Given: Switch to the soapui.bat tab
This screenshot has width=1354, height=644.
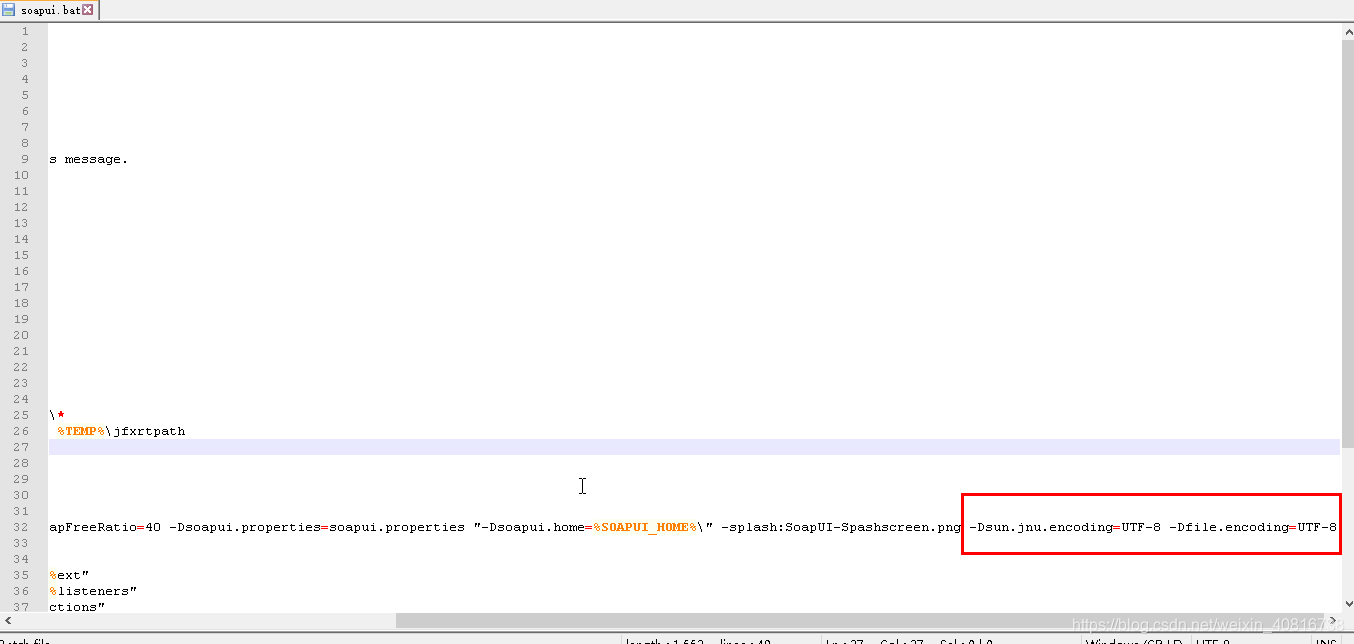Looking at the screenshot, I should point(49,10).
